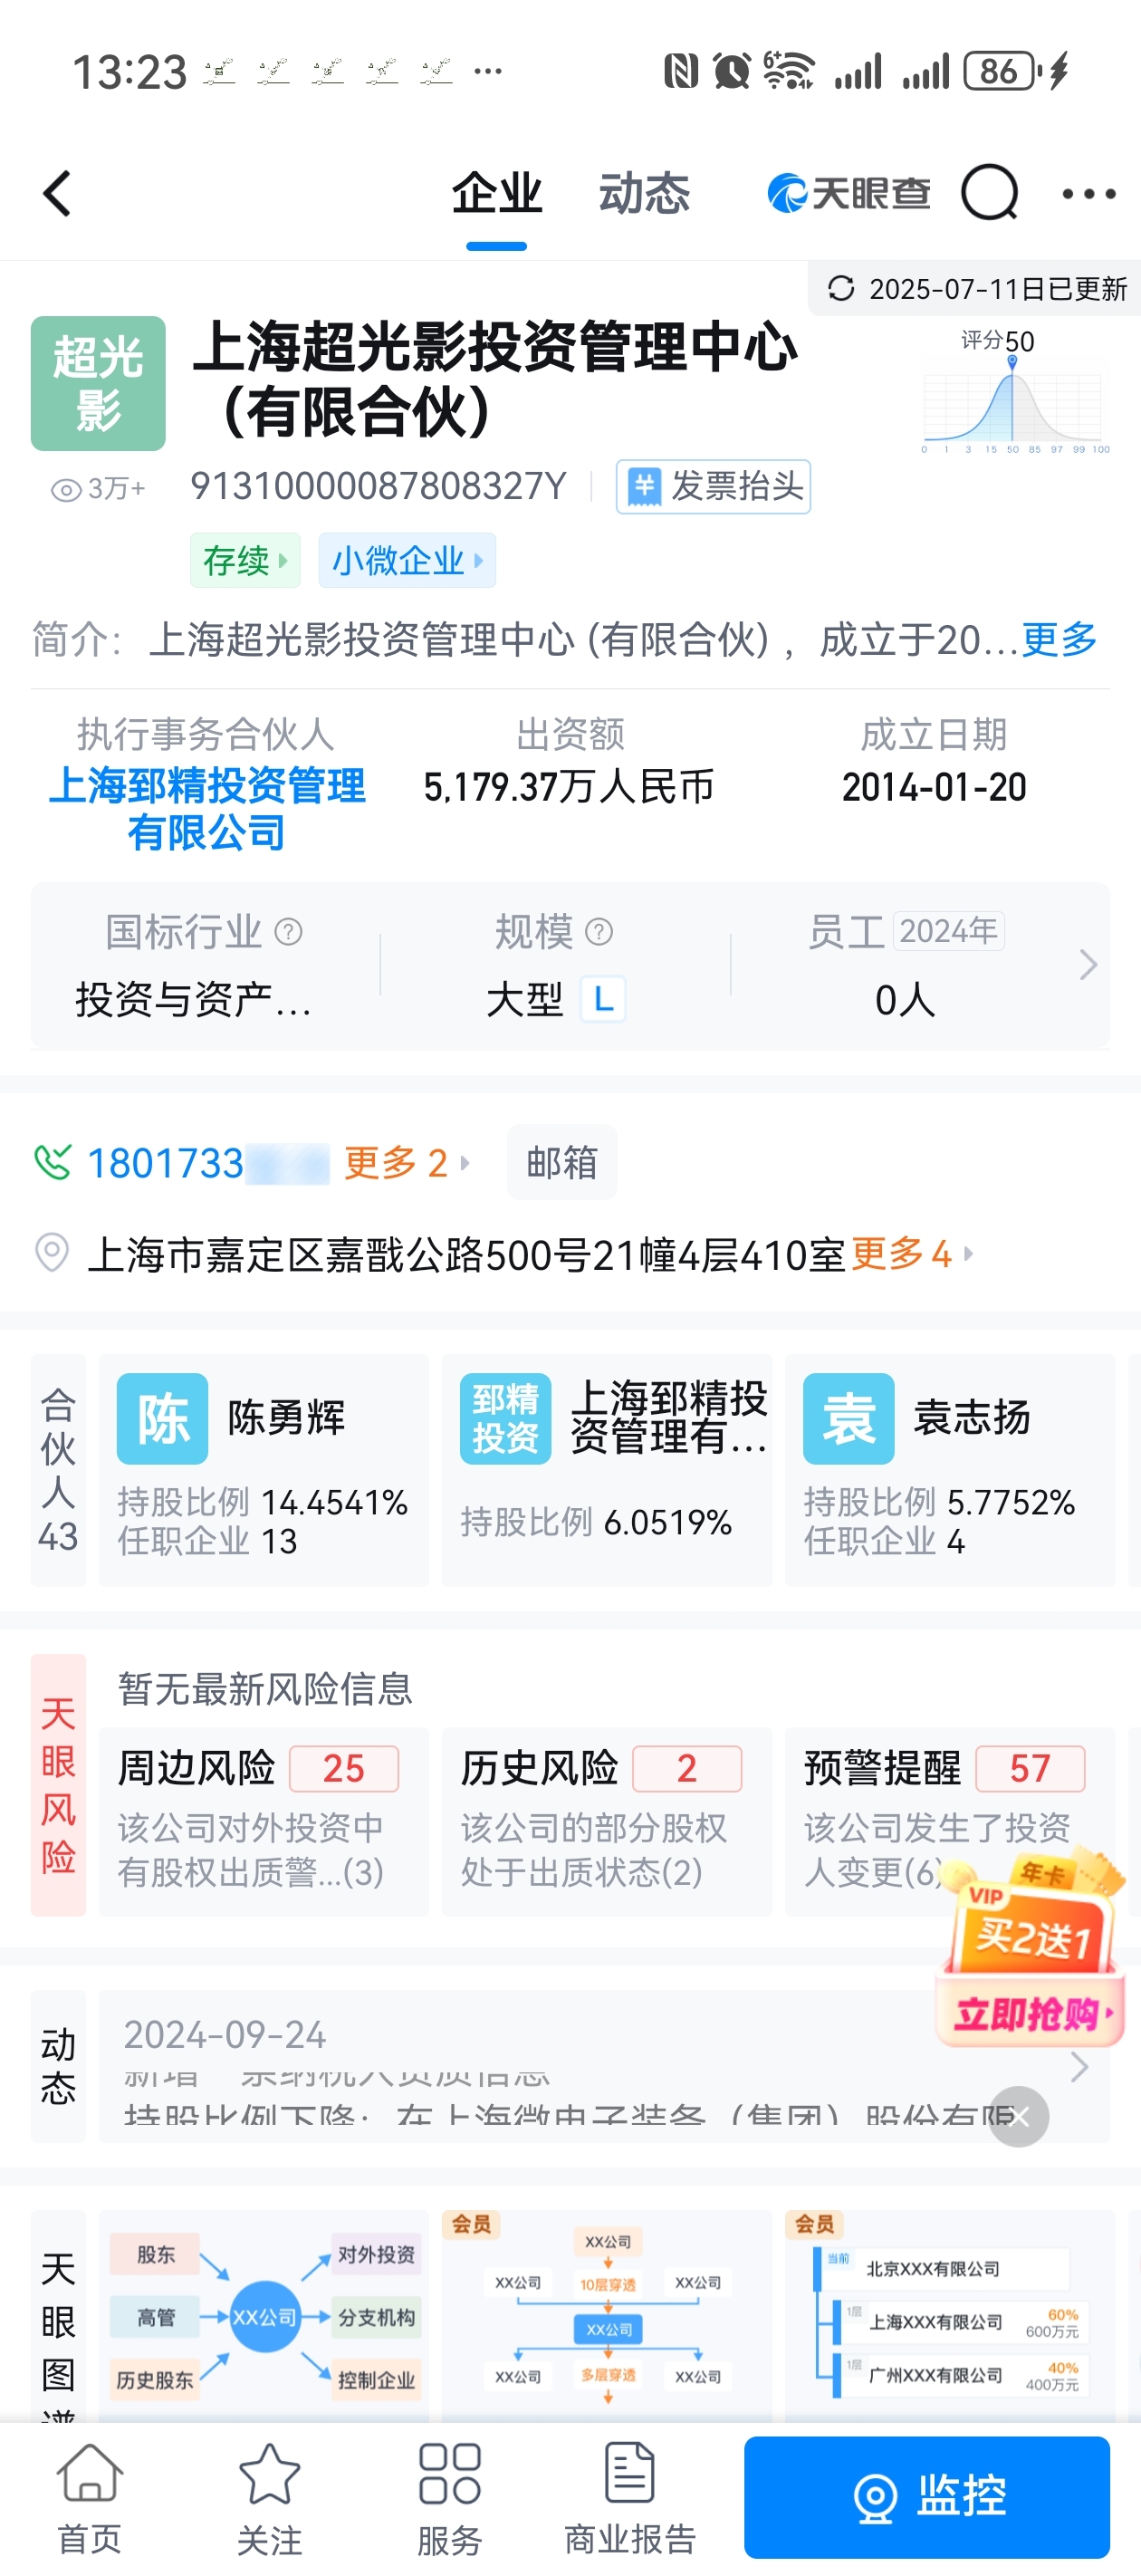This screenshot has width=1141, height=2576.
Task: Tap the Tianyancha logo
Action: [848, 193]
